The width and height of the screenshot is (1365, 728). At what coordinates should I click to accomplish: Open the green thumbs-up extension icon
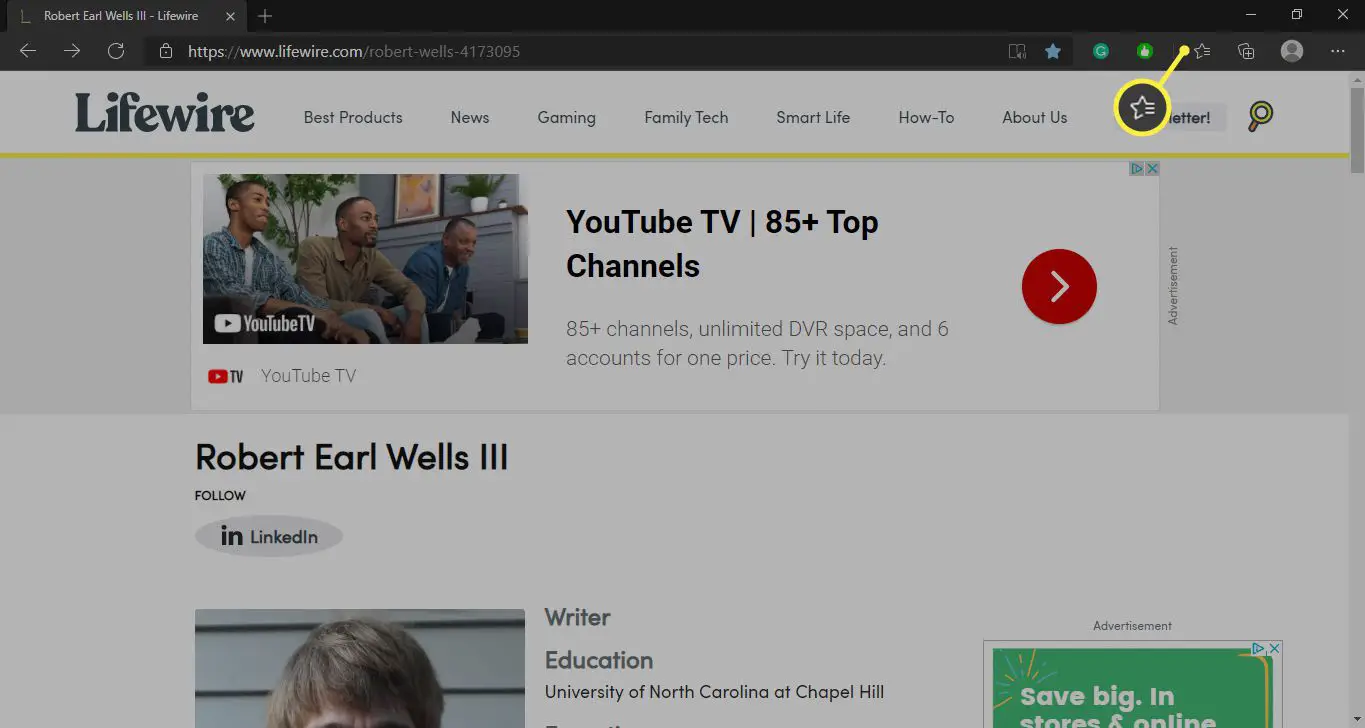[x=1145, y=51]
